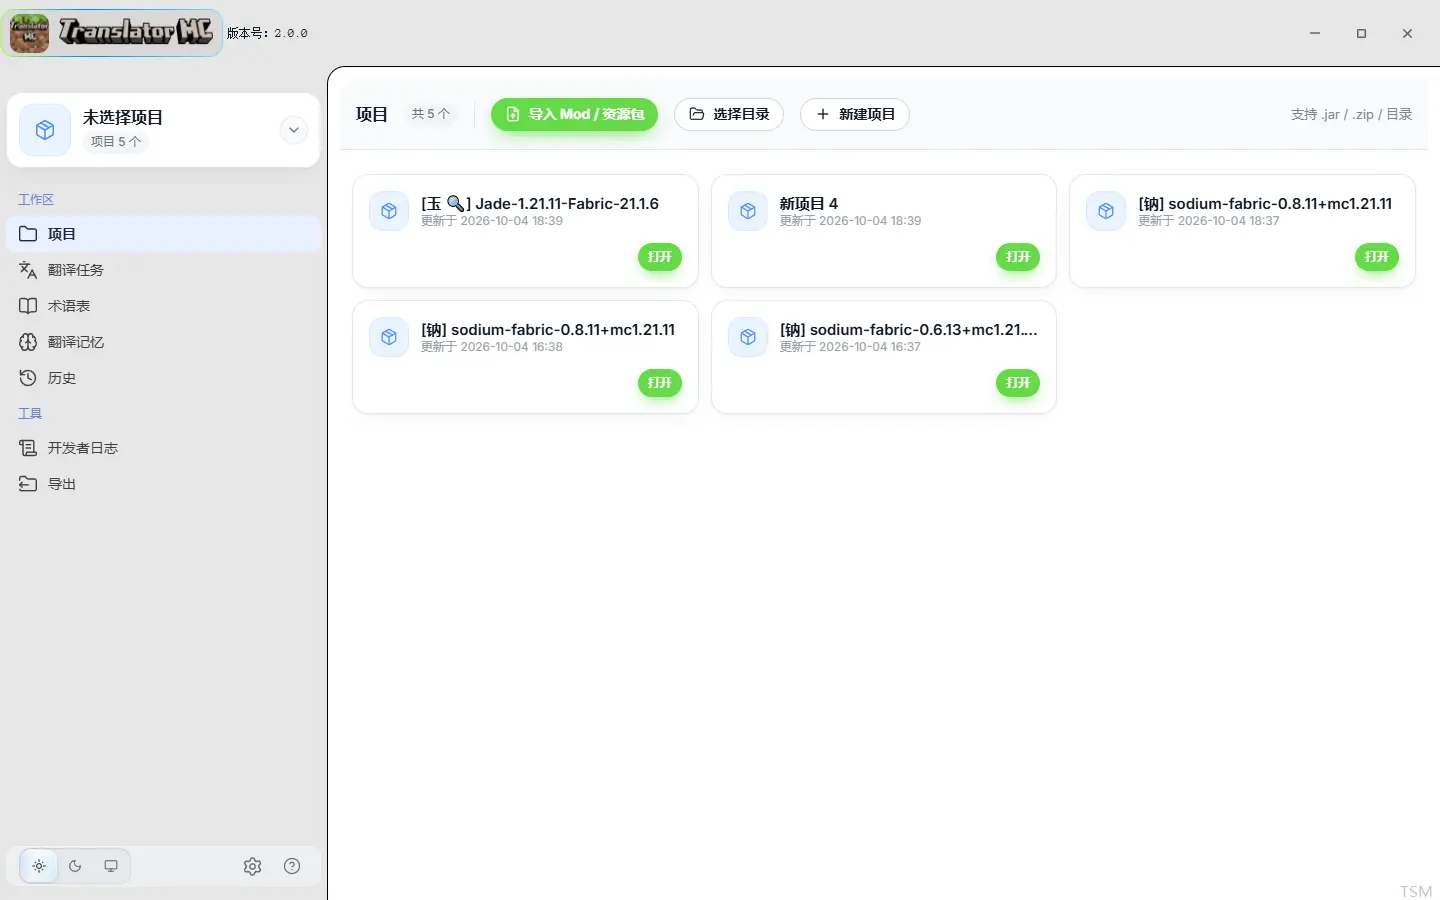The width and height of the screenshot is (1440, 900).
Task: Open the 项目 sidebar section
Action: click(x=163, y=234)
